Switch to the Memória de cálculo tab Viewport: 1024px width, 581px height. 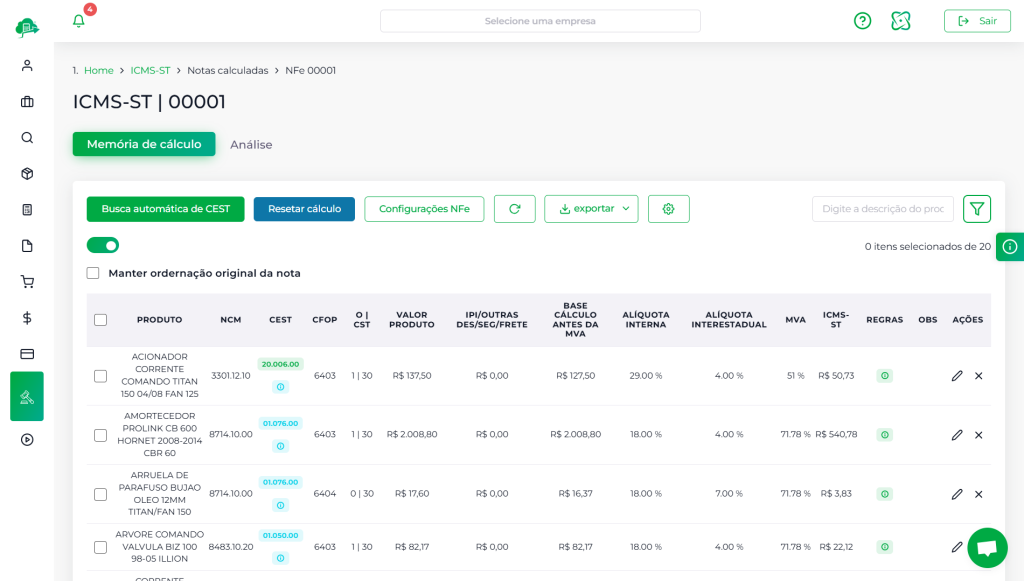click(x=144, y=144)
